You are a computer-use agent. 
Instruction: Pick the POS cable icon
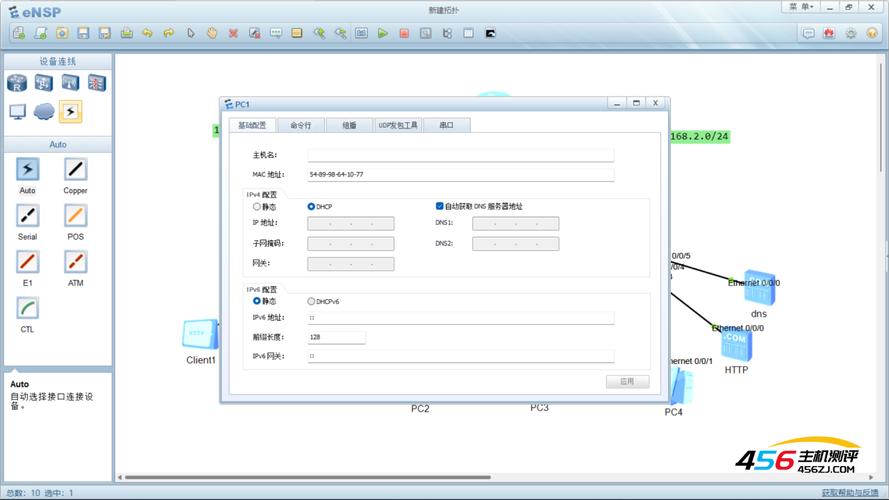[x=76, y=216]
